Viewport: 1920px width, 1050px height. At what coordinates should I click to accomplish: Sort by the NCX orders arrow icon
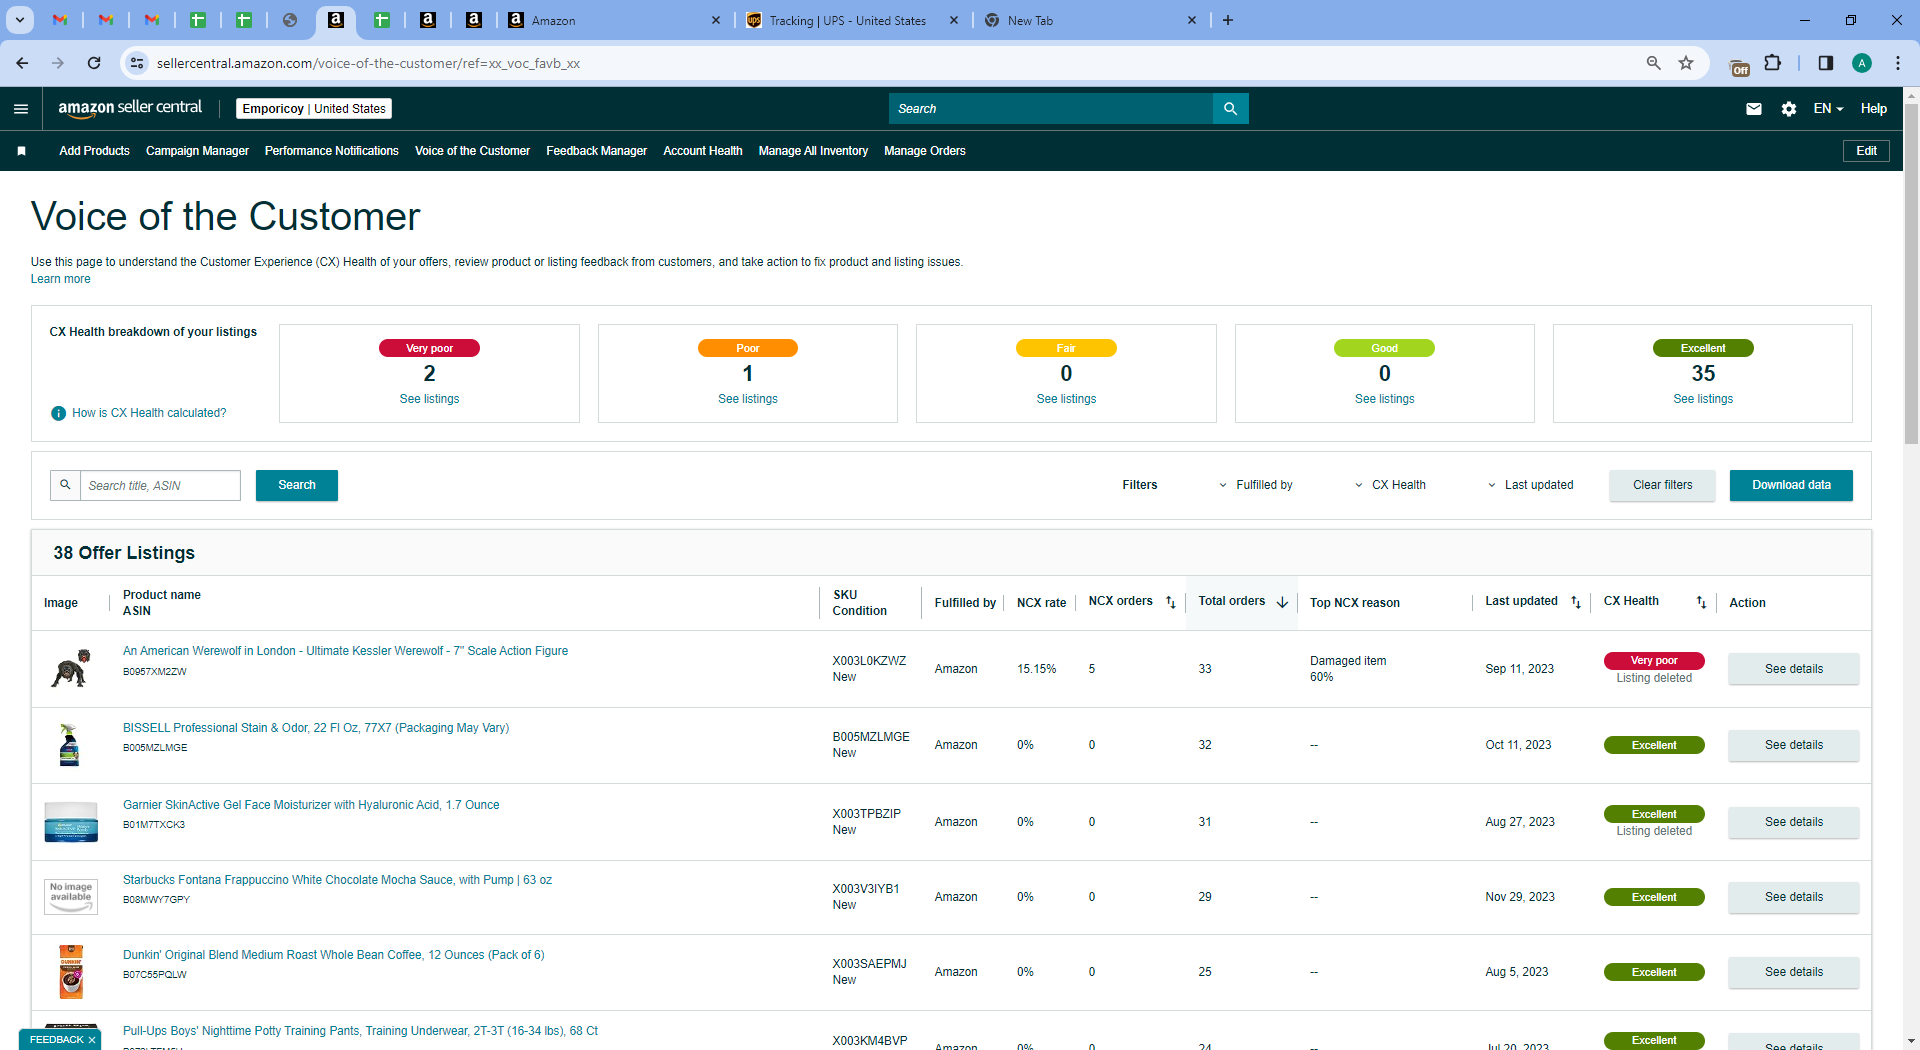pos(1171,602)
